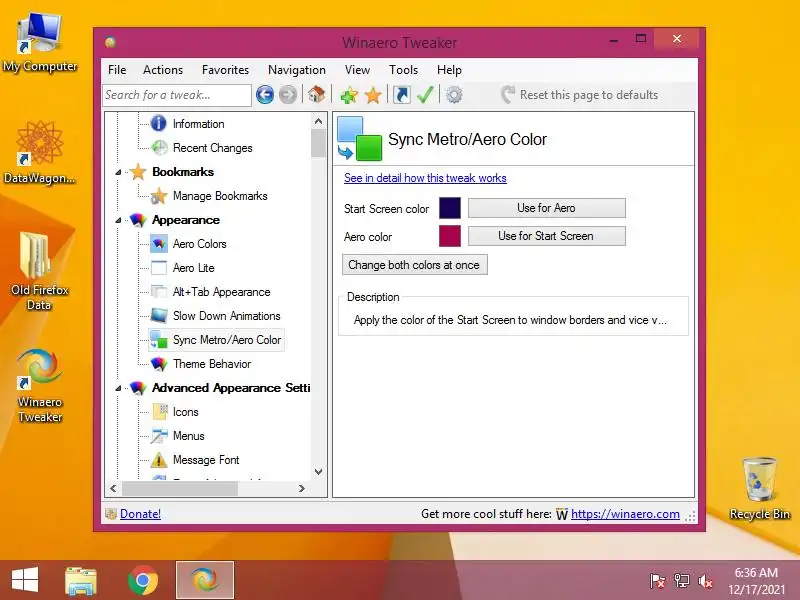Collapse the Appearance tree node
Image resolution: width=800 pixels, height=600 pixels.
(118, 220)
